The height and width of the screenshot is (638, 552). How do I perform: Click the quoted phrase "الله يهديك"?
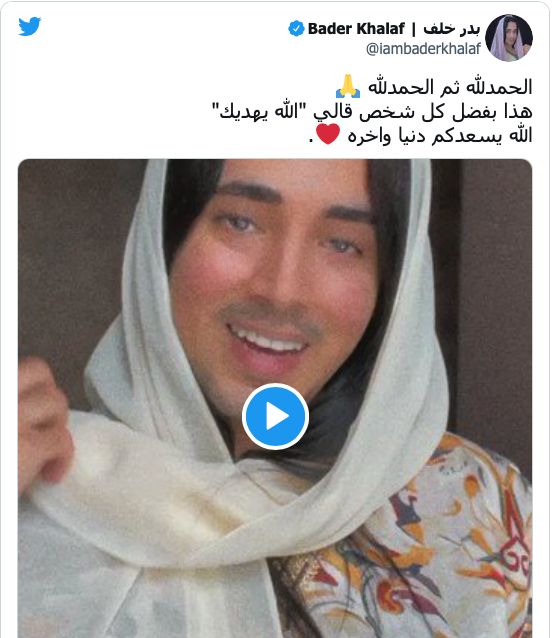(x=260, y=111)
